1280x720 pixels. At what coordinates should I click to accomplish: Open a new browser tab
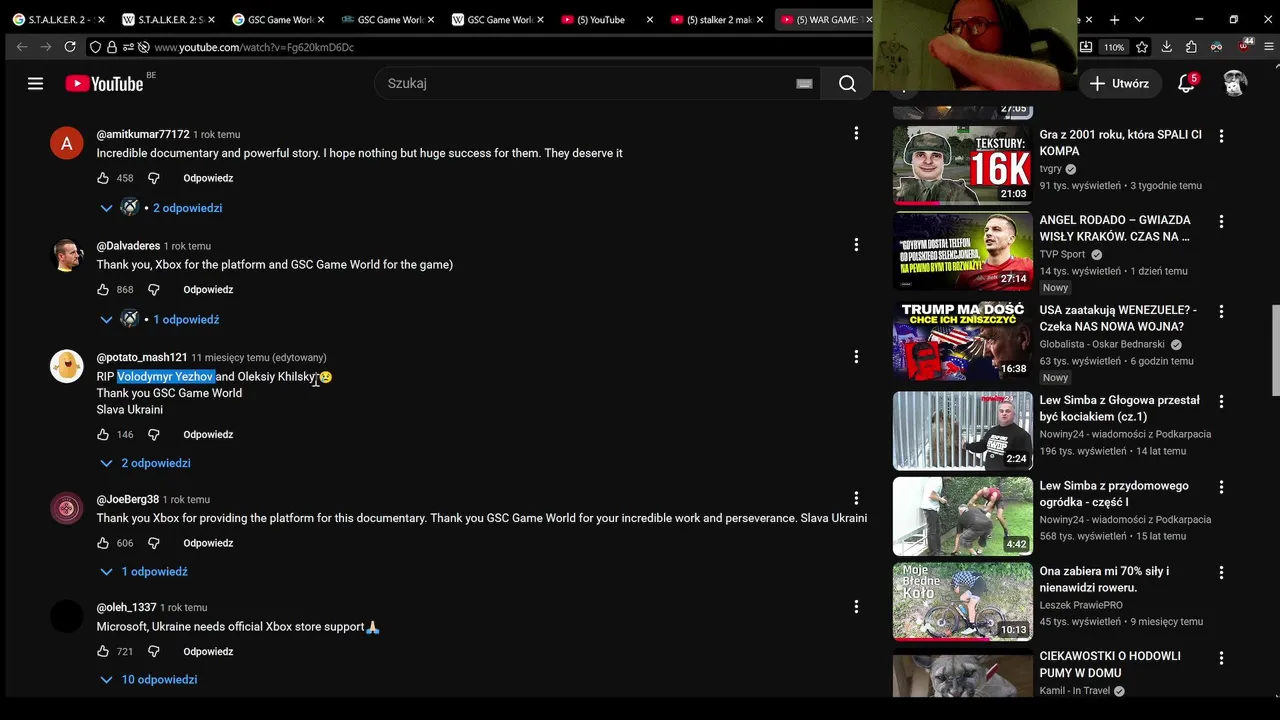click(x=1114, y=19)
